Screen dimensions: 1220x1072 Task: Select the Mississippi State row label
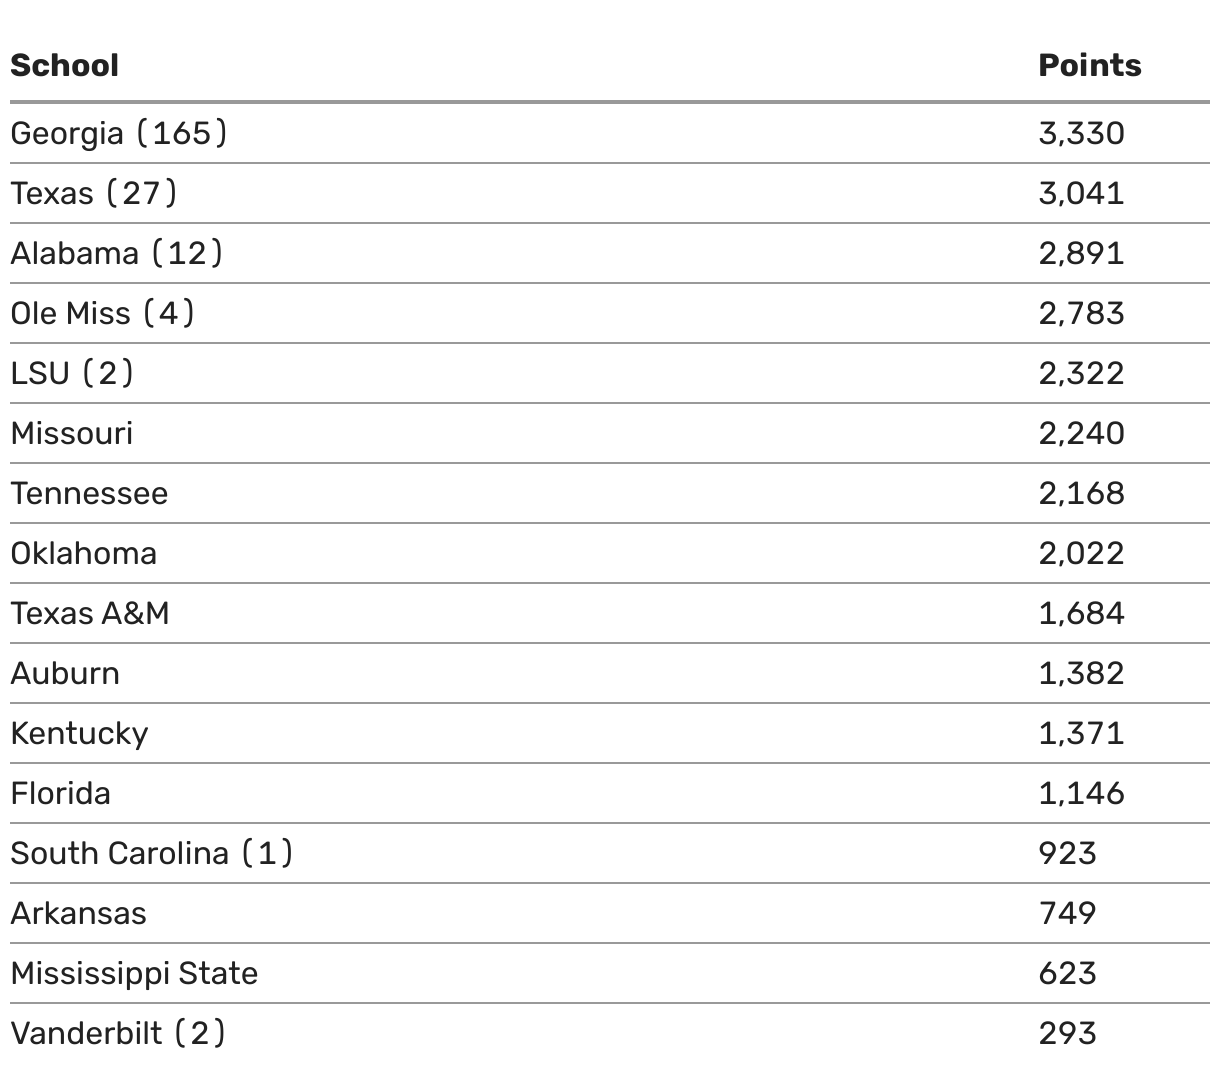click(135, 973)
